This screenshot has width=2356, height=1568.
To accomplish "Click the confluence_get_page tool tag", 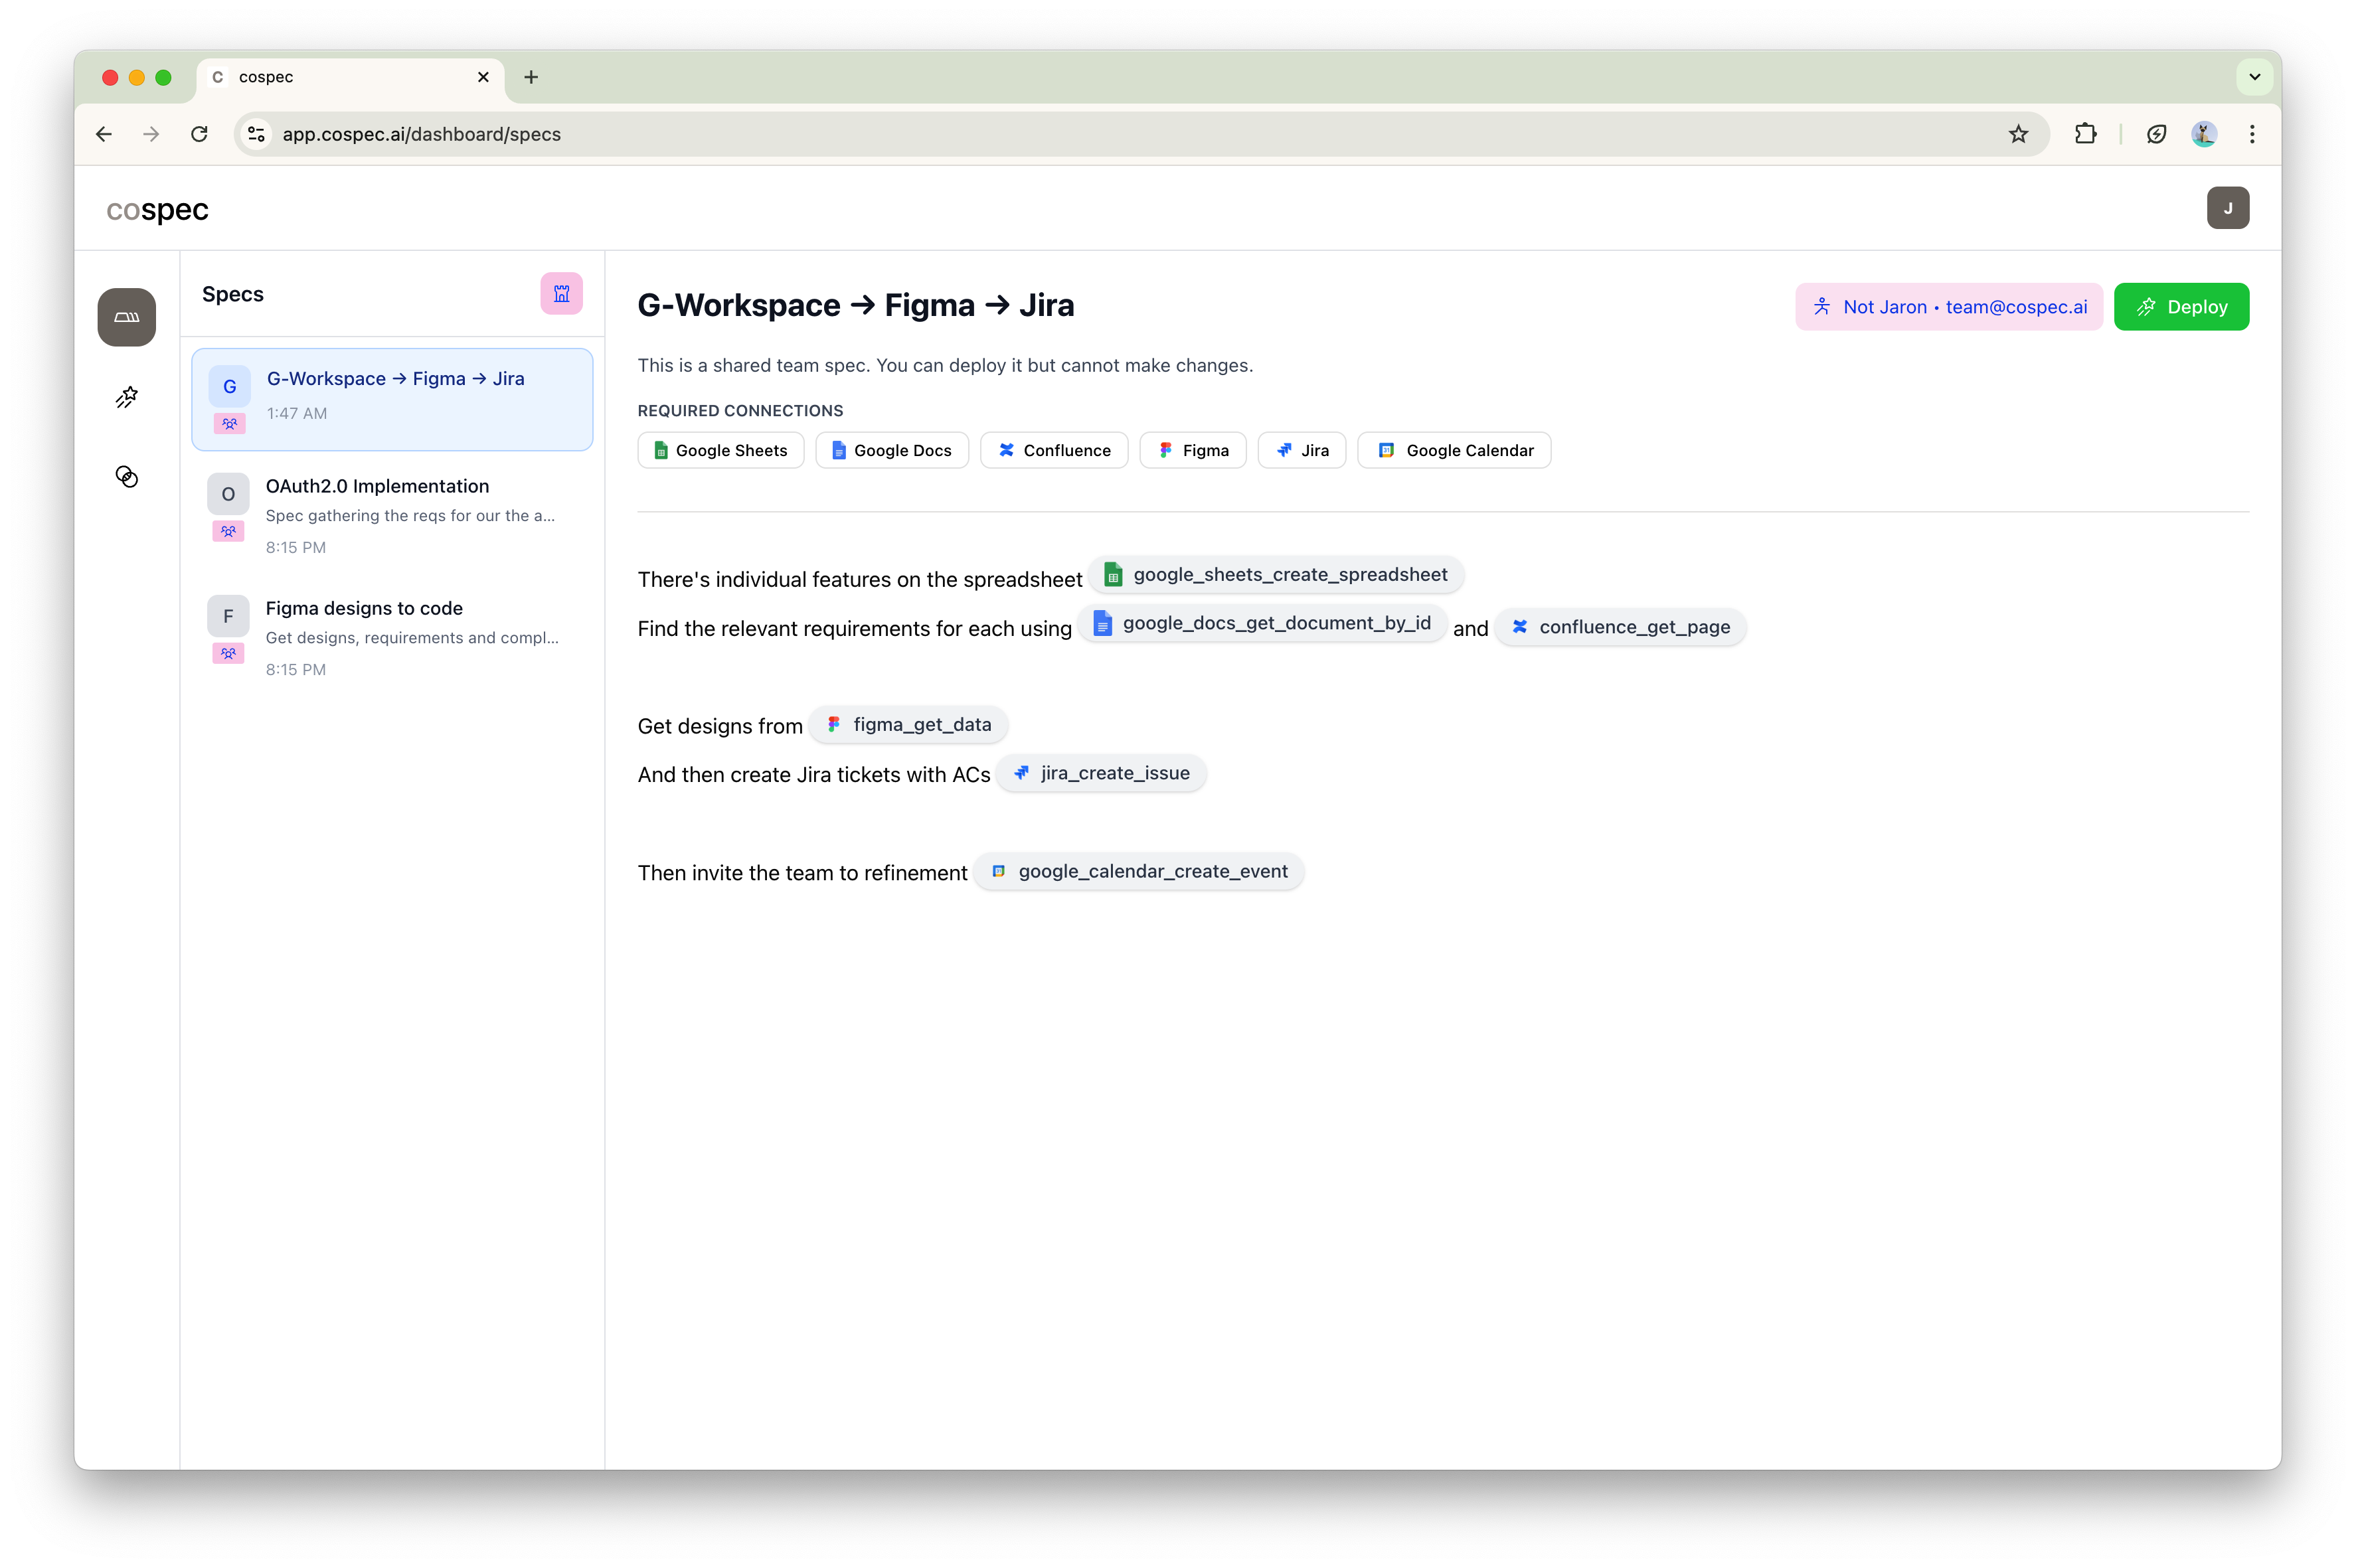I will tap(1620, 627).
